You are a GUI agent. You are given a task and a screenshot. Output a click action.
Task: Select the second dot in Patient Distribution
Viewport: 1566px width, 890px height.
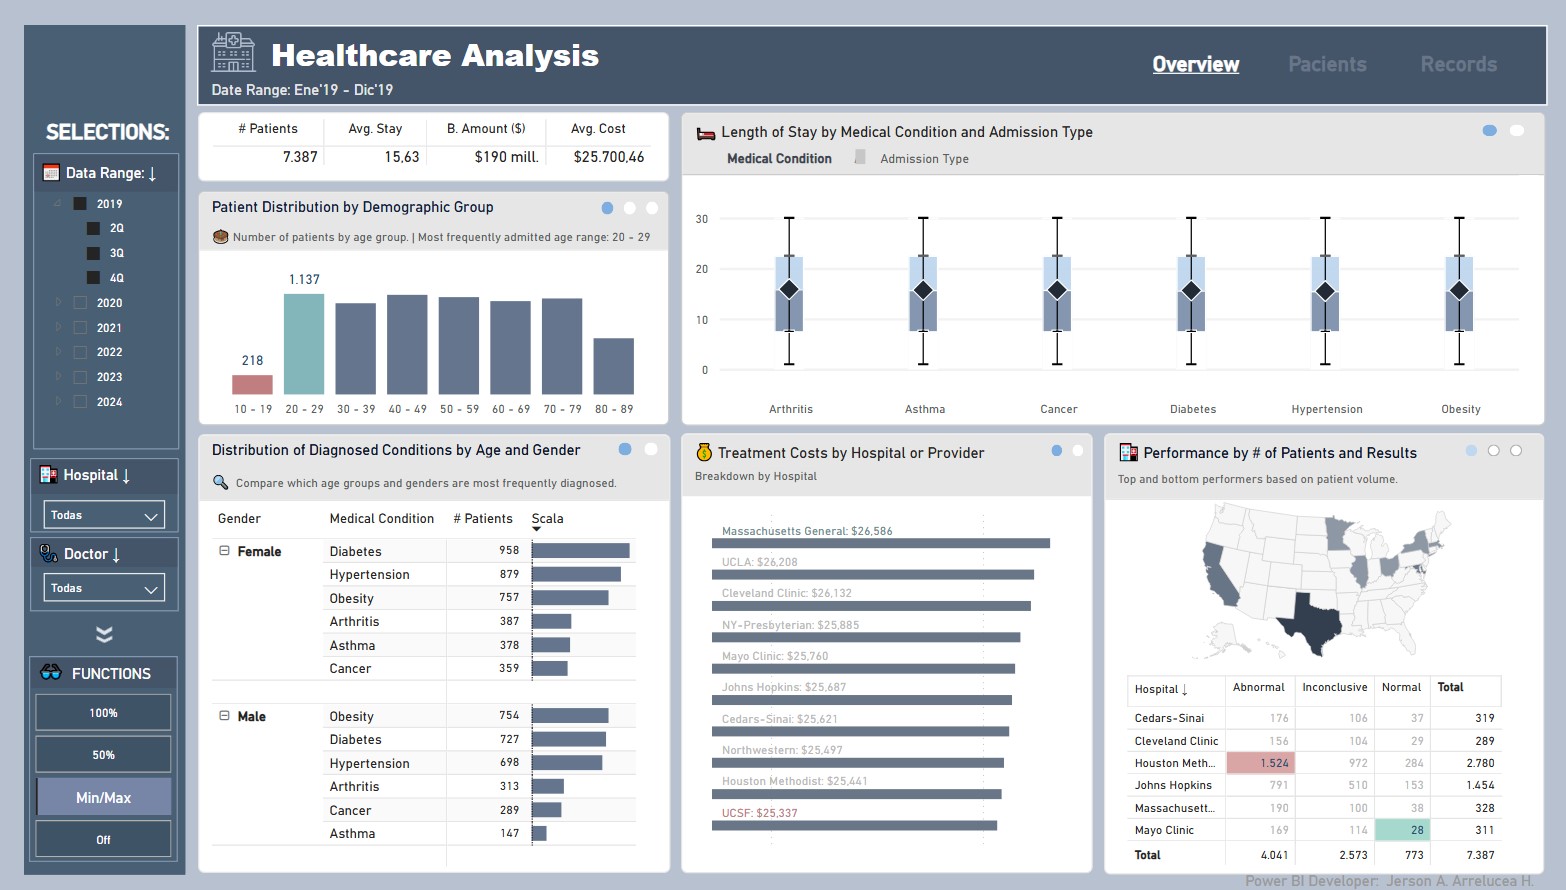coord(629,208)
